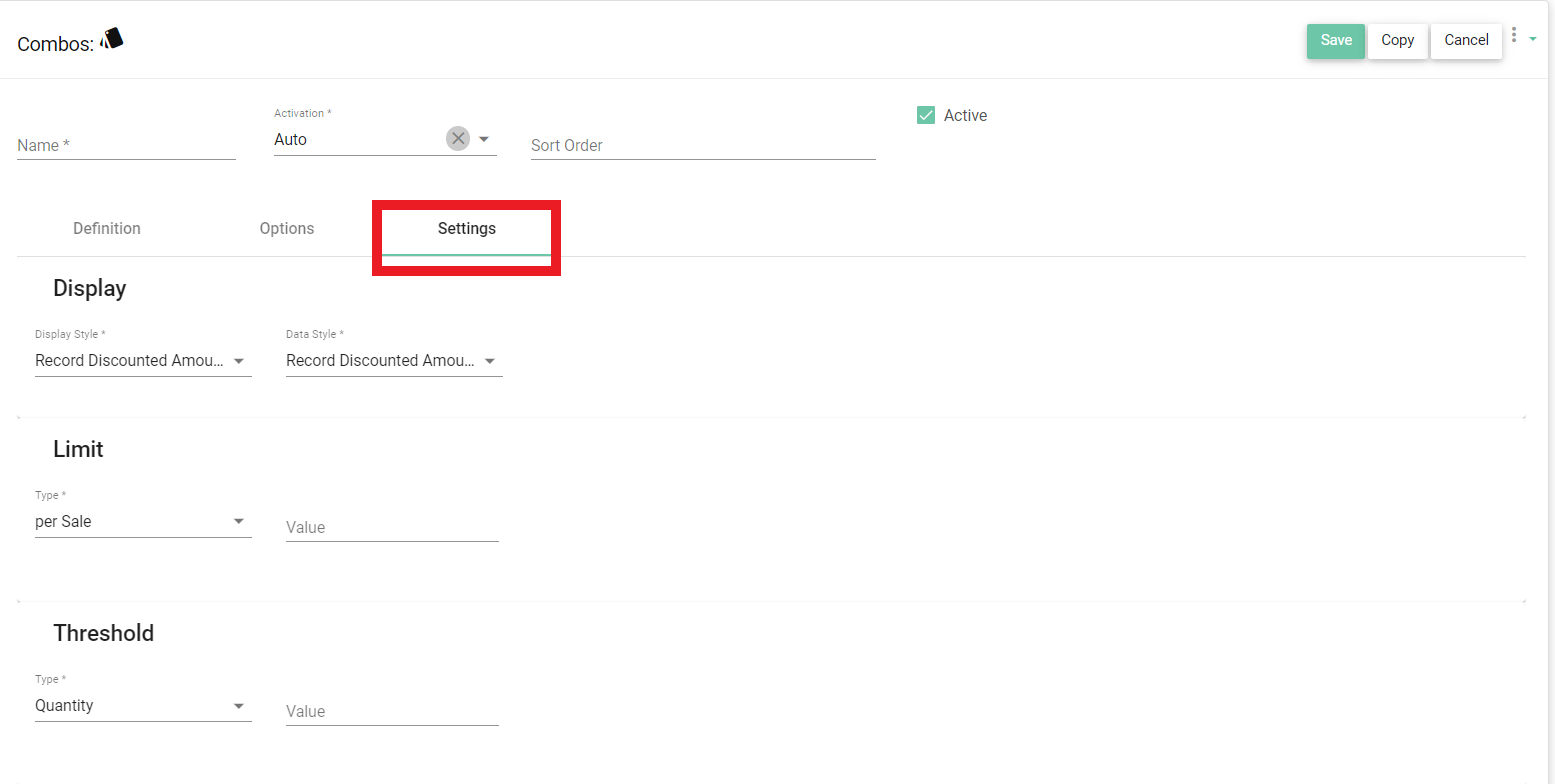Switch to the Options tab
Image resolution: width=1555 pixels, height=784 pixels.
tap(287, 229)
